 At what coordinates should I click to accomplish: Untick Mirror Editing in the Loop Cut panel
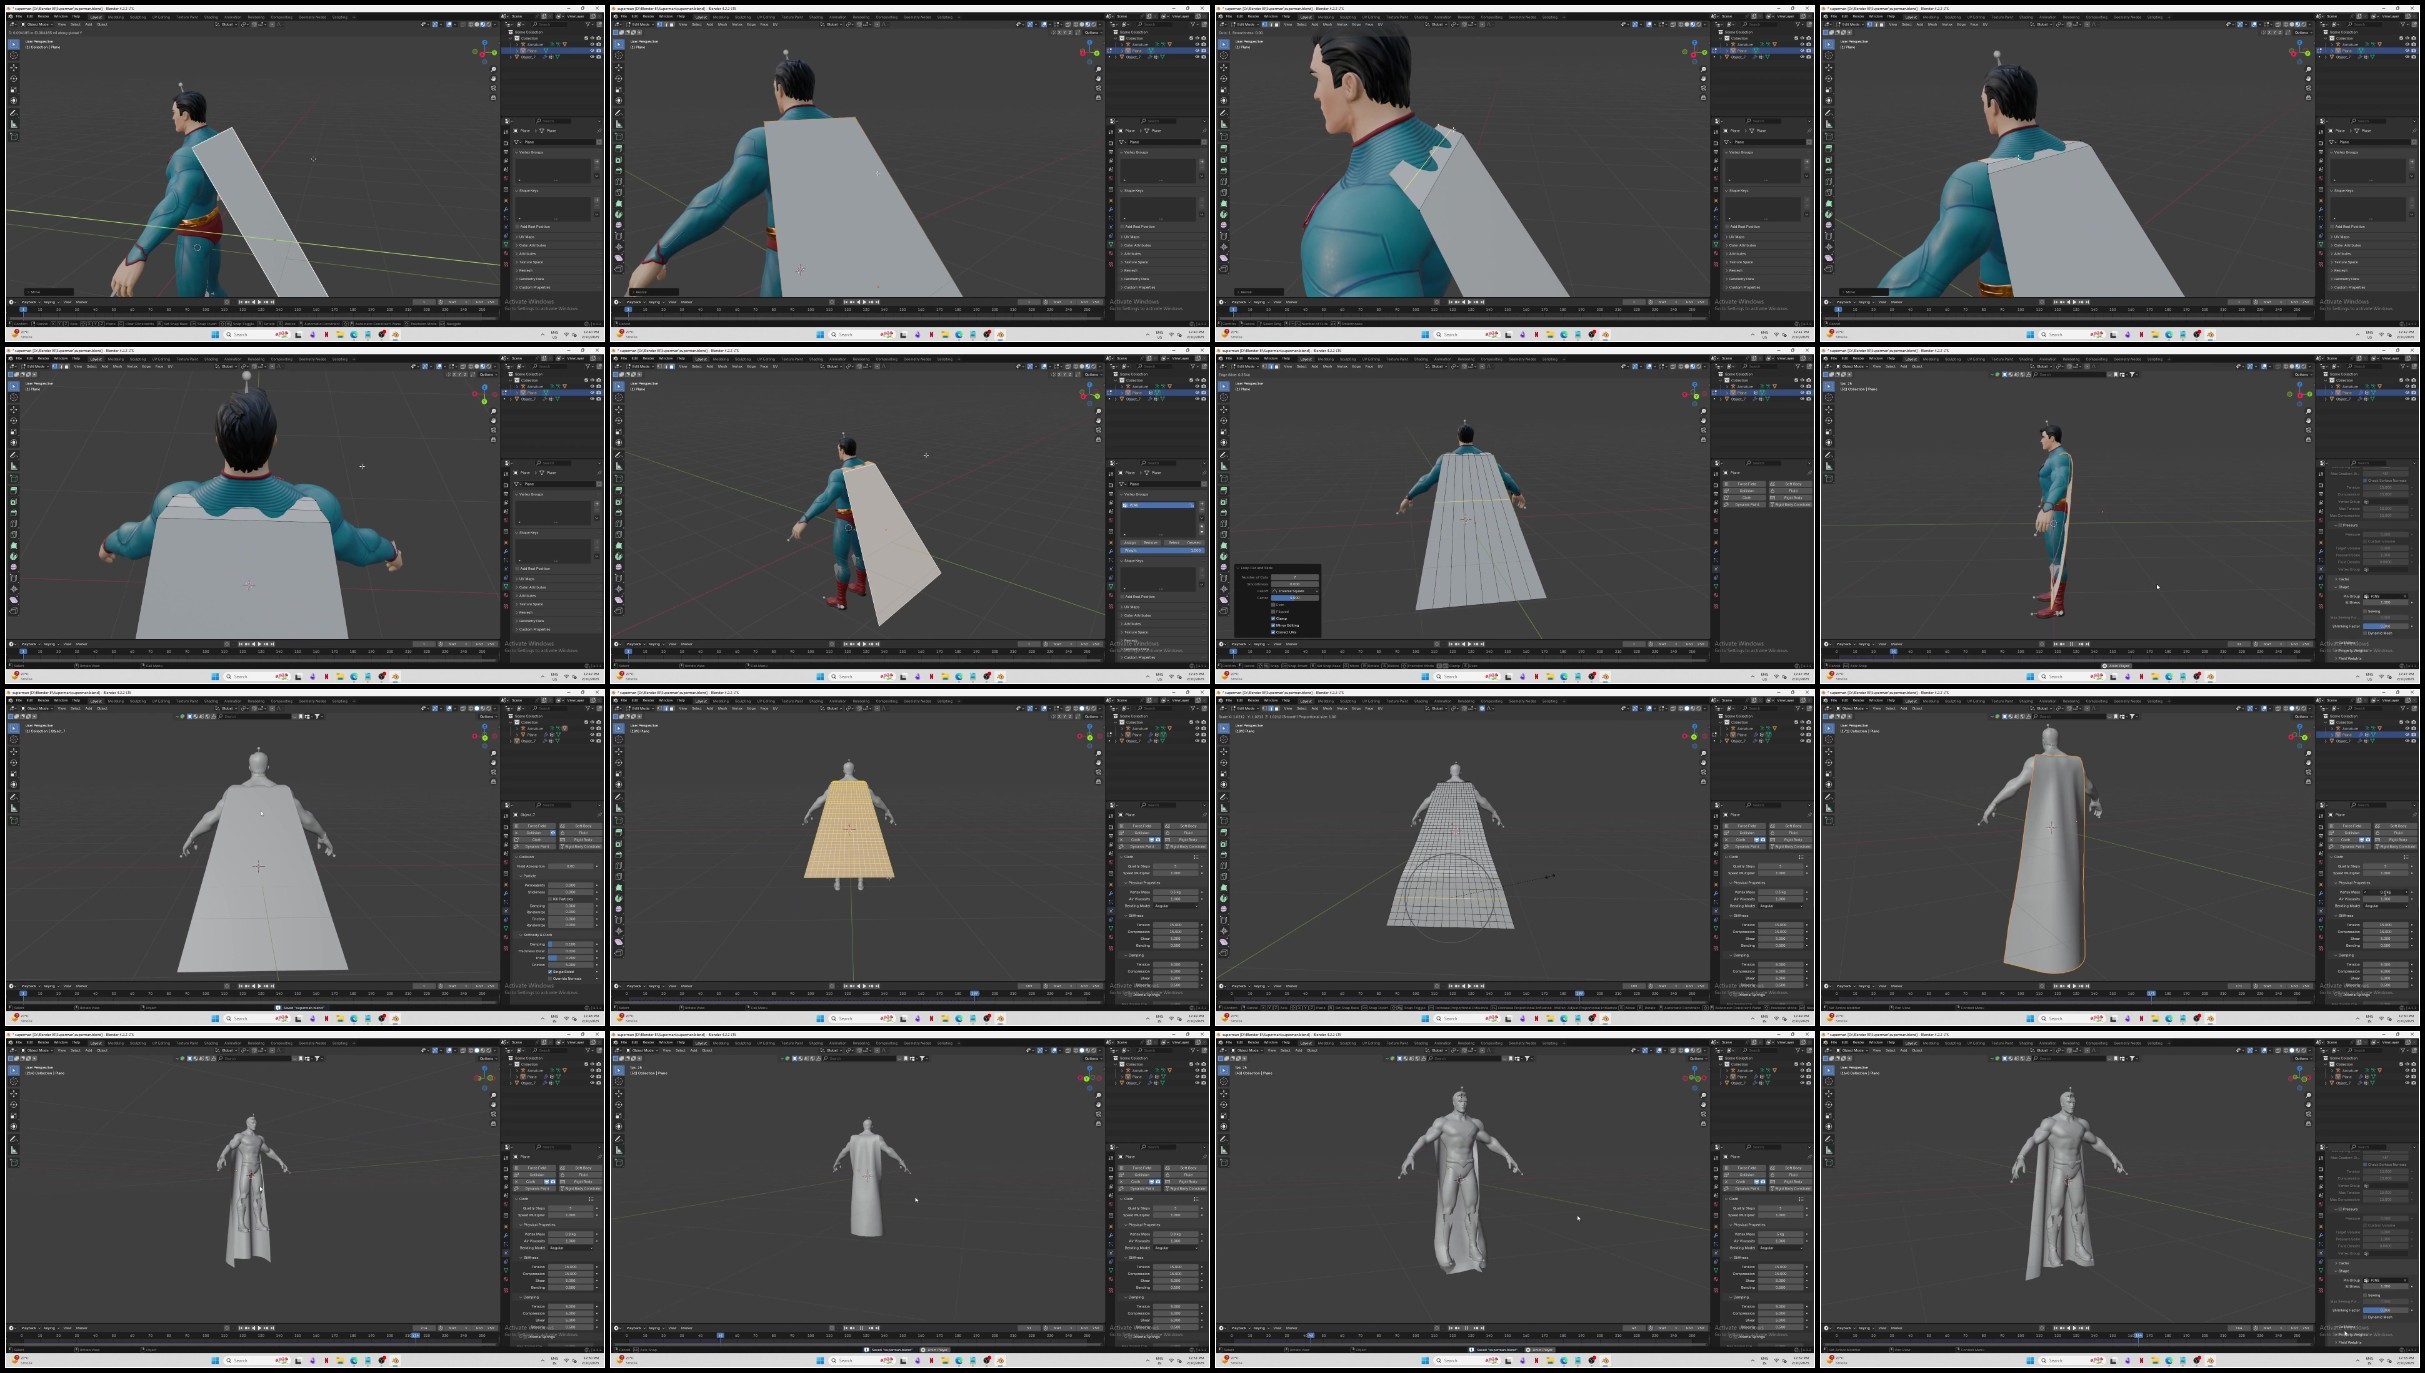tap(1274, 626)
